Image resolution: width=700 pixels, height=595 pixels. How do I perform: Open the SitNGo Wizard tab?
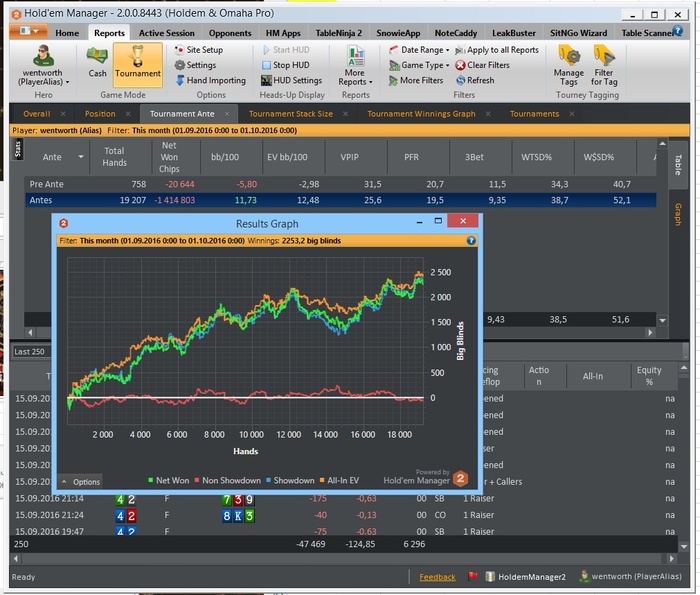point(579,33)
